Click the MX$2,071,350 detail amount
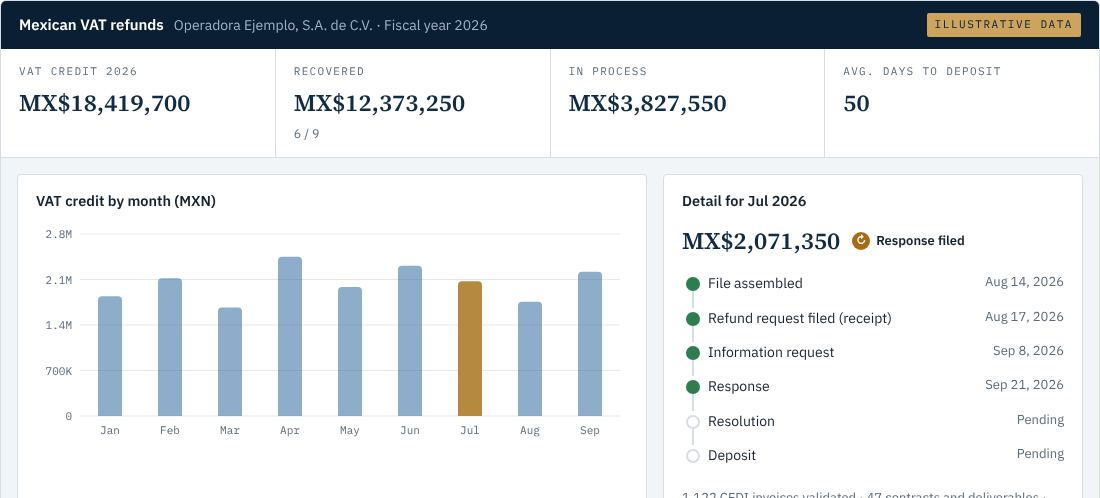The image size is (1100, 498). click(x=760, y=241)
